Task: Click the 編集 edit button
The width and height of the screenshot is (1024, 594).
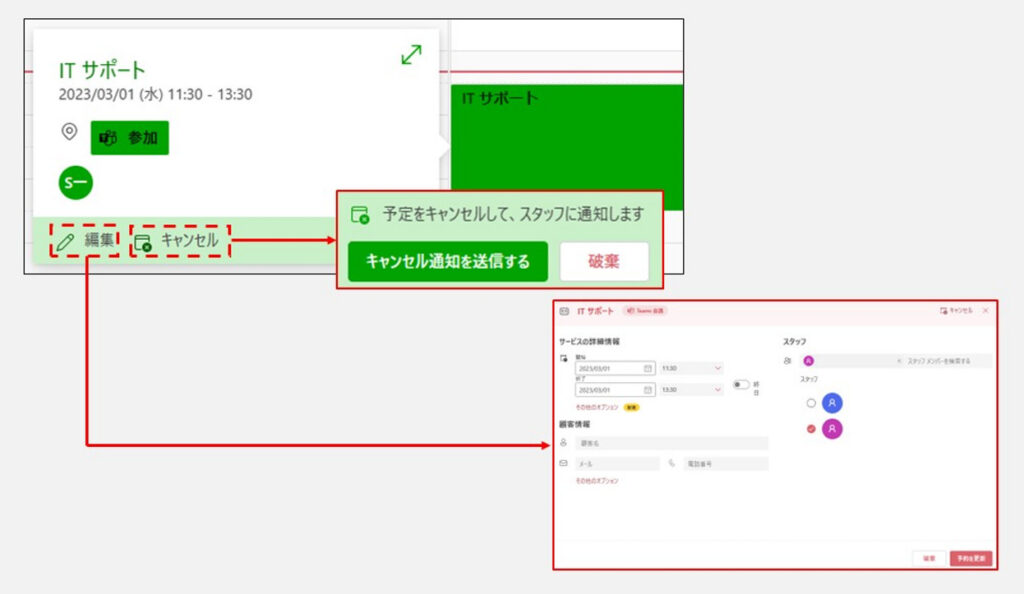Action: [85, 240]
